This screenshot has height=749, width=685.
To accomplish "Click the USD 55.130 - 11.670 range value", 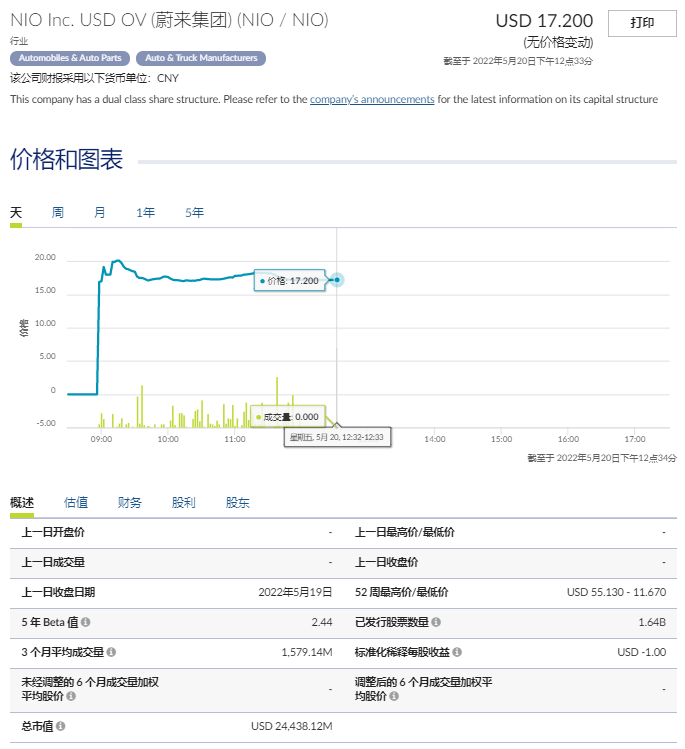I will click(616, 592).
